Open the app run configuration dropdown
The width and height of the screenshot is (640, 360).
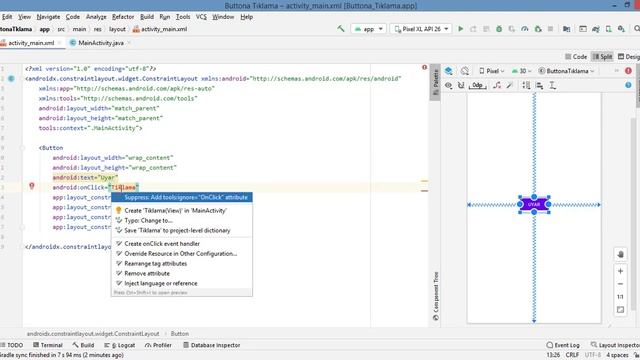(x=369, y=29)
